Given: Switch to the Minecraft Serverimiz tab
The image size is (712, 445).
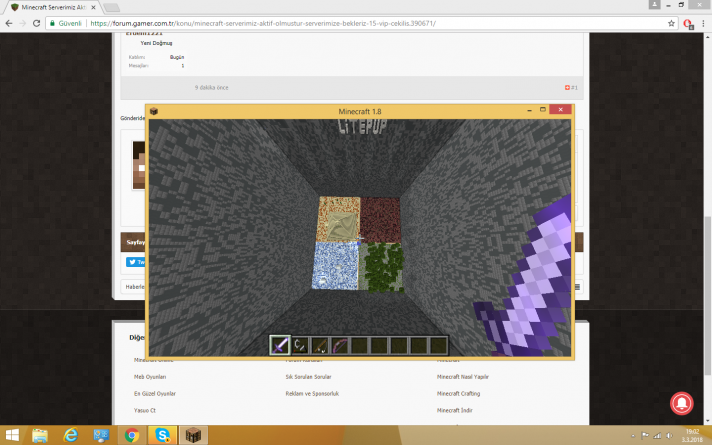Looking at the screenshot, I should point(53,7).
